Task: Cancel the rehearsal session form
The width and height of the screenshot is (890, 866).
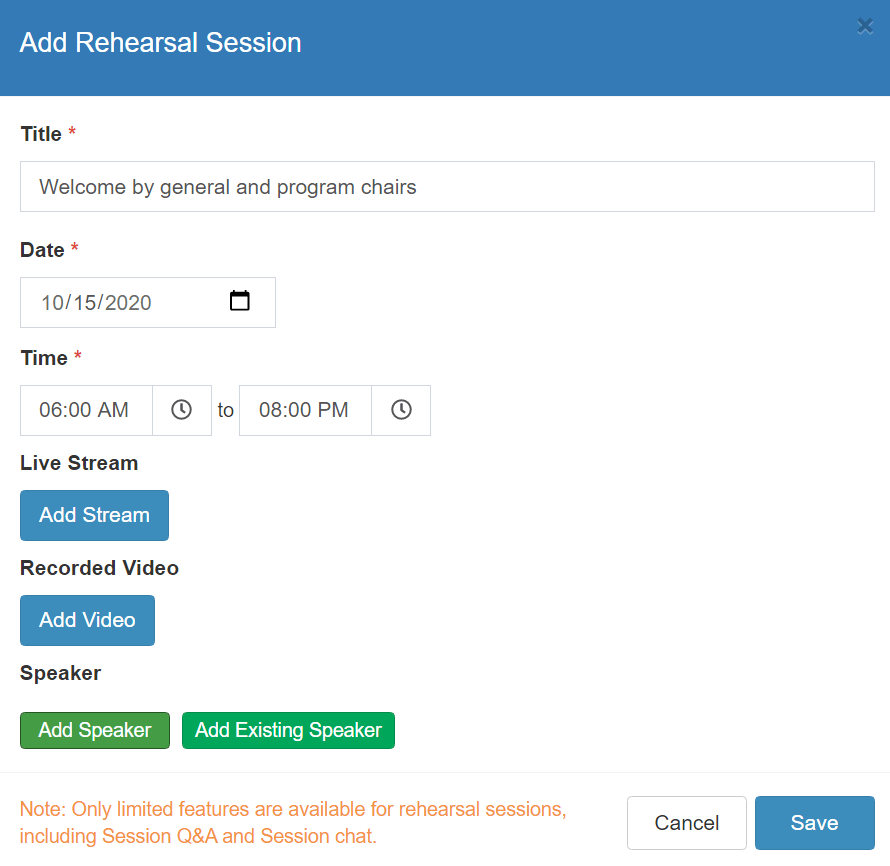Action: pos(686,823)
